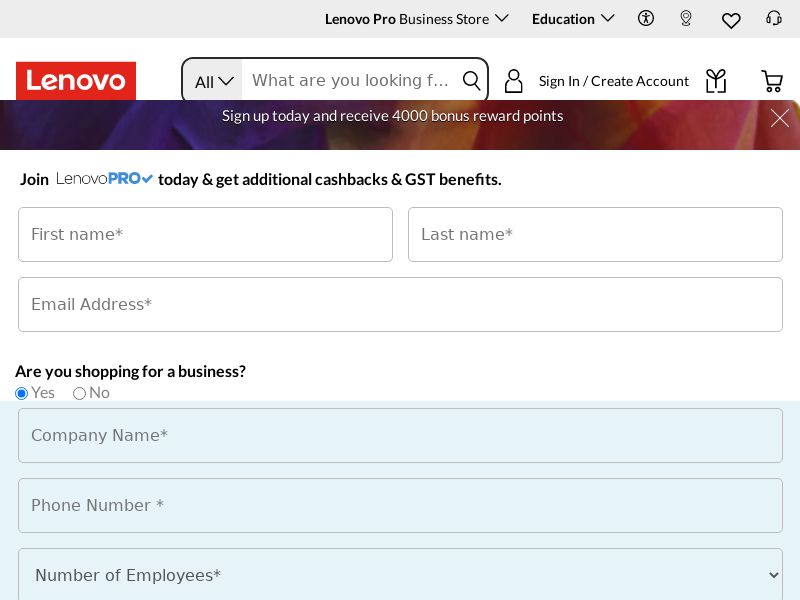
Task: Close the bonus reward points banner
Action: coord(780,118)
